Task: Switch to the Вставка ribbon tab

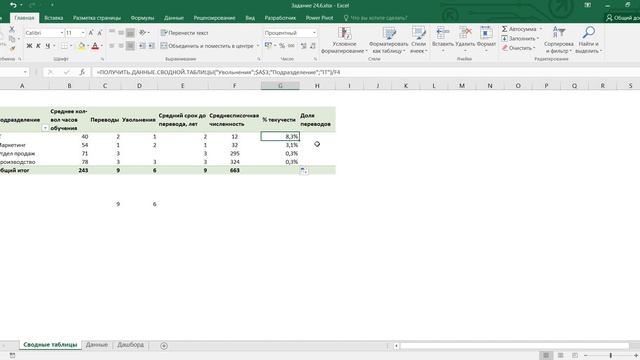Action: tap(53, 18)
